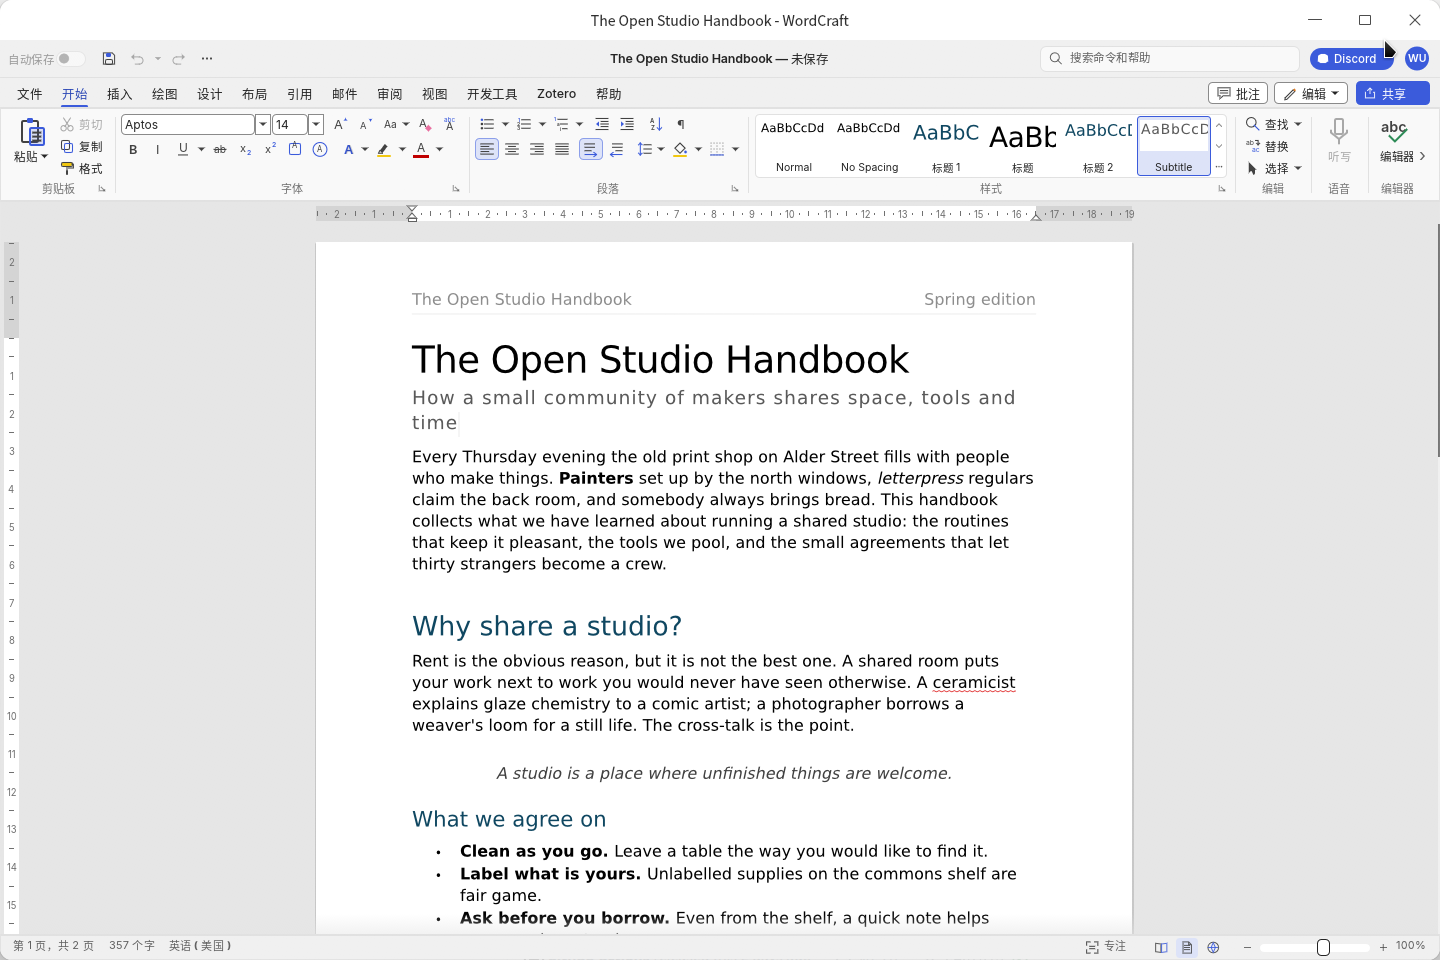The height and width of the screenshot is (960, 1440).
Task: Toggle subscript formatting
Action: click(246, 149)
